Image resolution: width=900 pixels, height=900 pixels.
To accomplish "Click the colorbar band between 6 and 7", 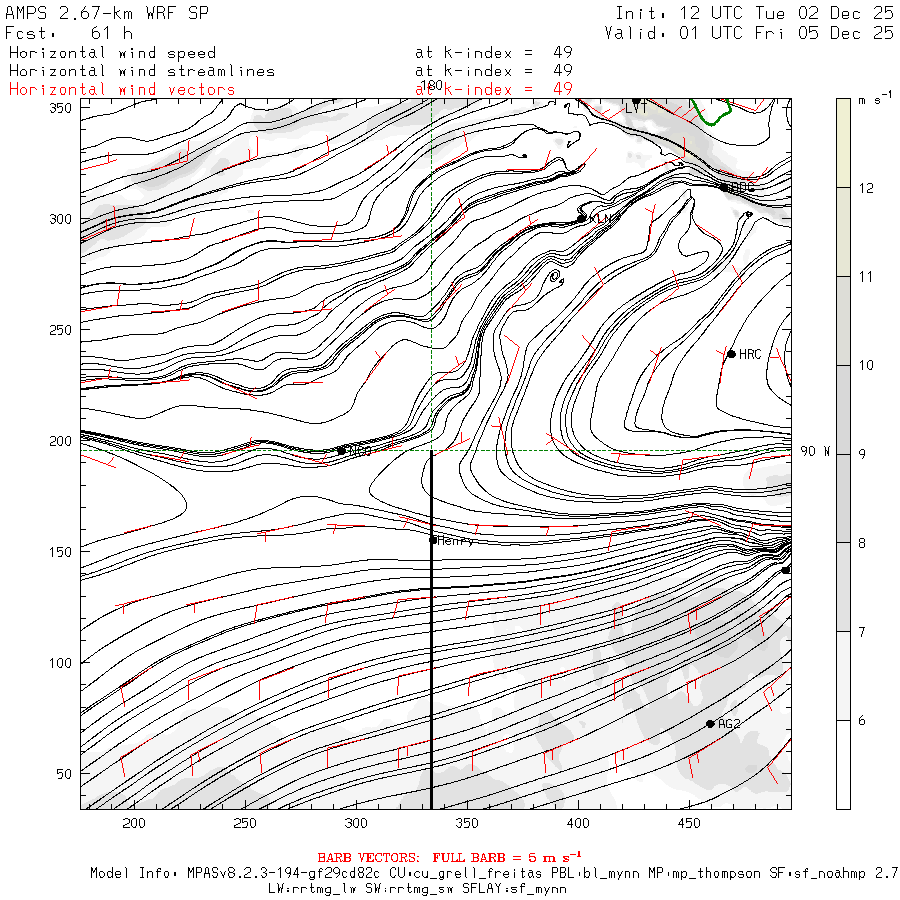I will pos(843,676).
